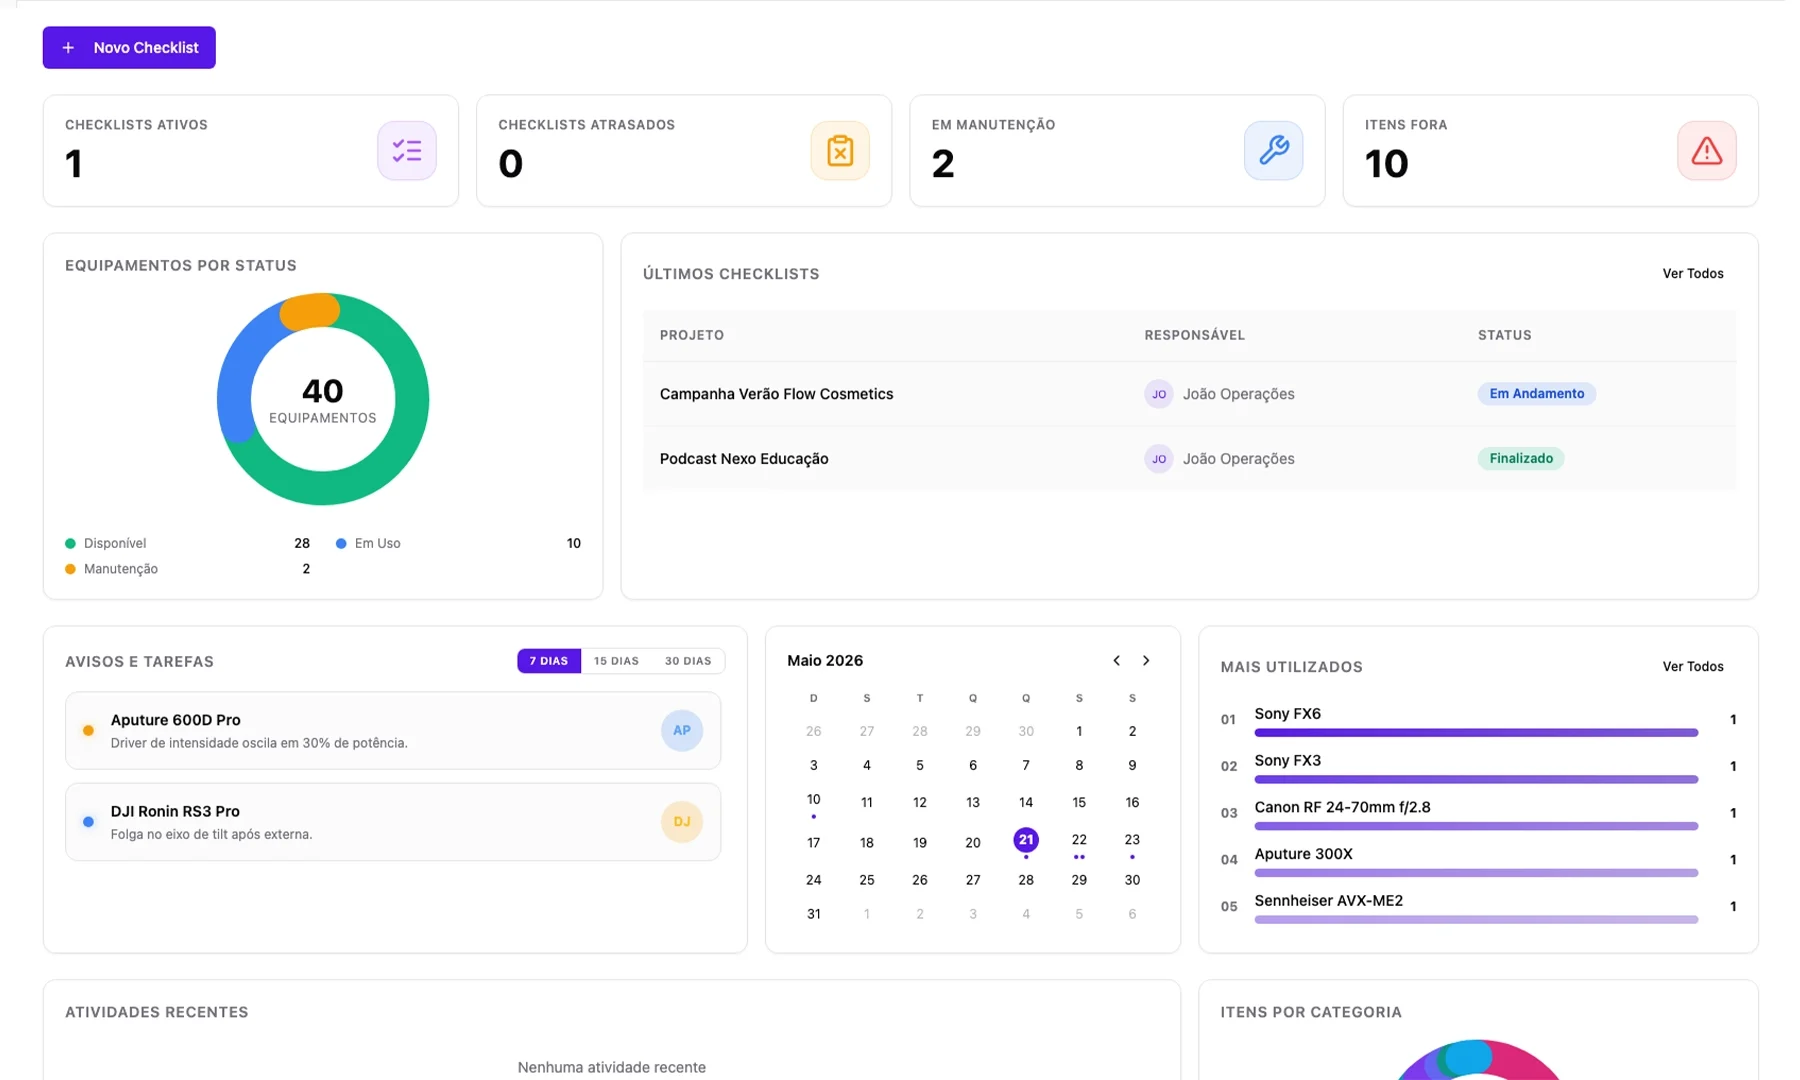Select day 23 in the calendar
This screenshot has width=1800, height=1080.
[1132, 840]
